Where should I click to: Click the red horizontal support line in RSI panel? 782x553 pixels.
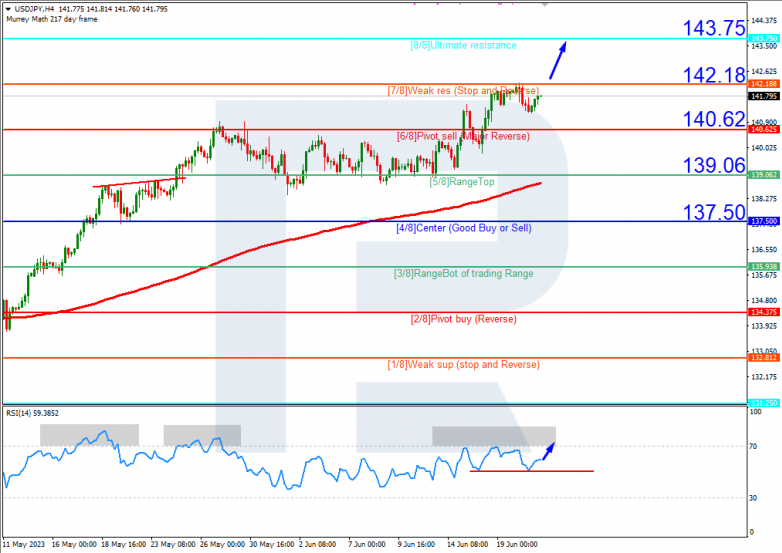pos(532,471)
